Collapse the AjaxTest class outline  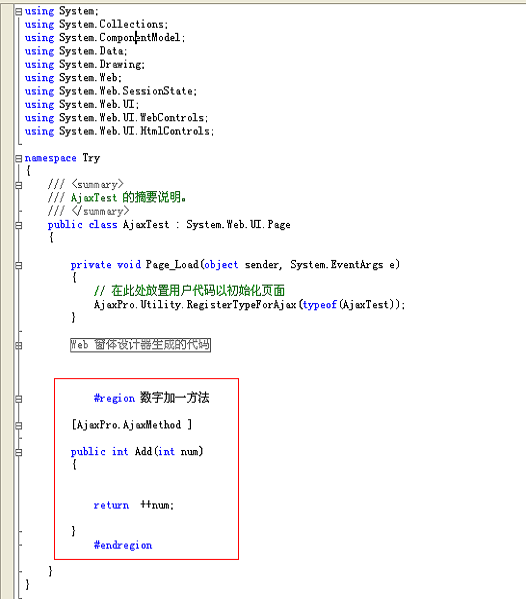[x=18, y=225]
